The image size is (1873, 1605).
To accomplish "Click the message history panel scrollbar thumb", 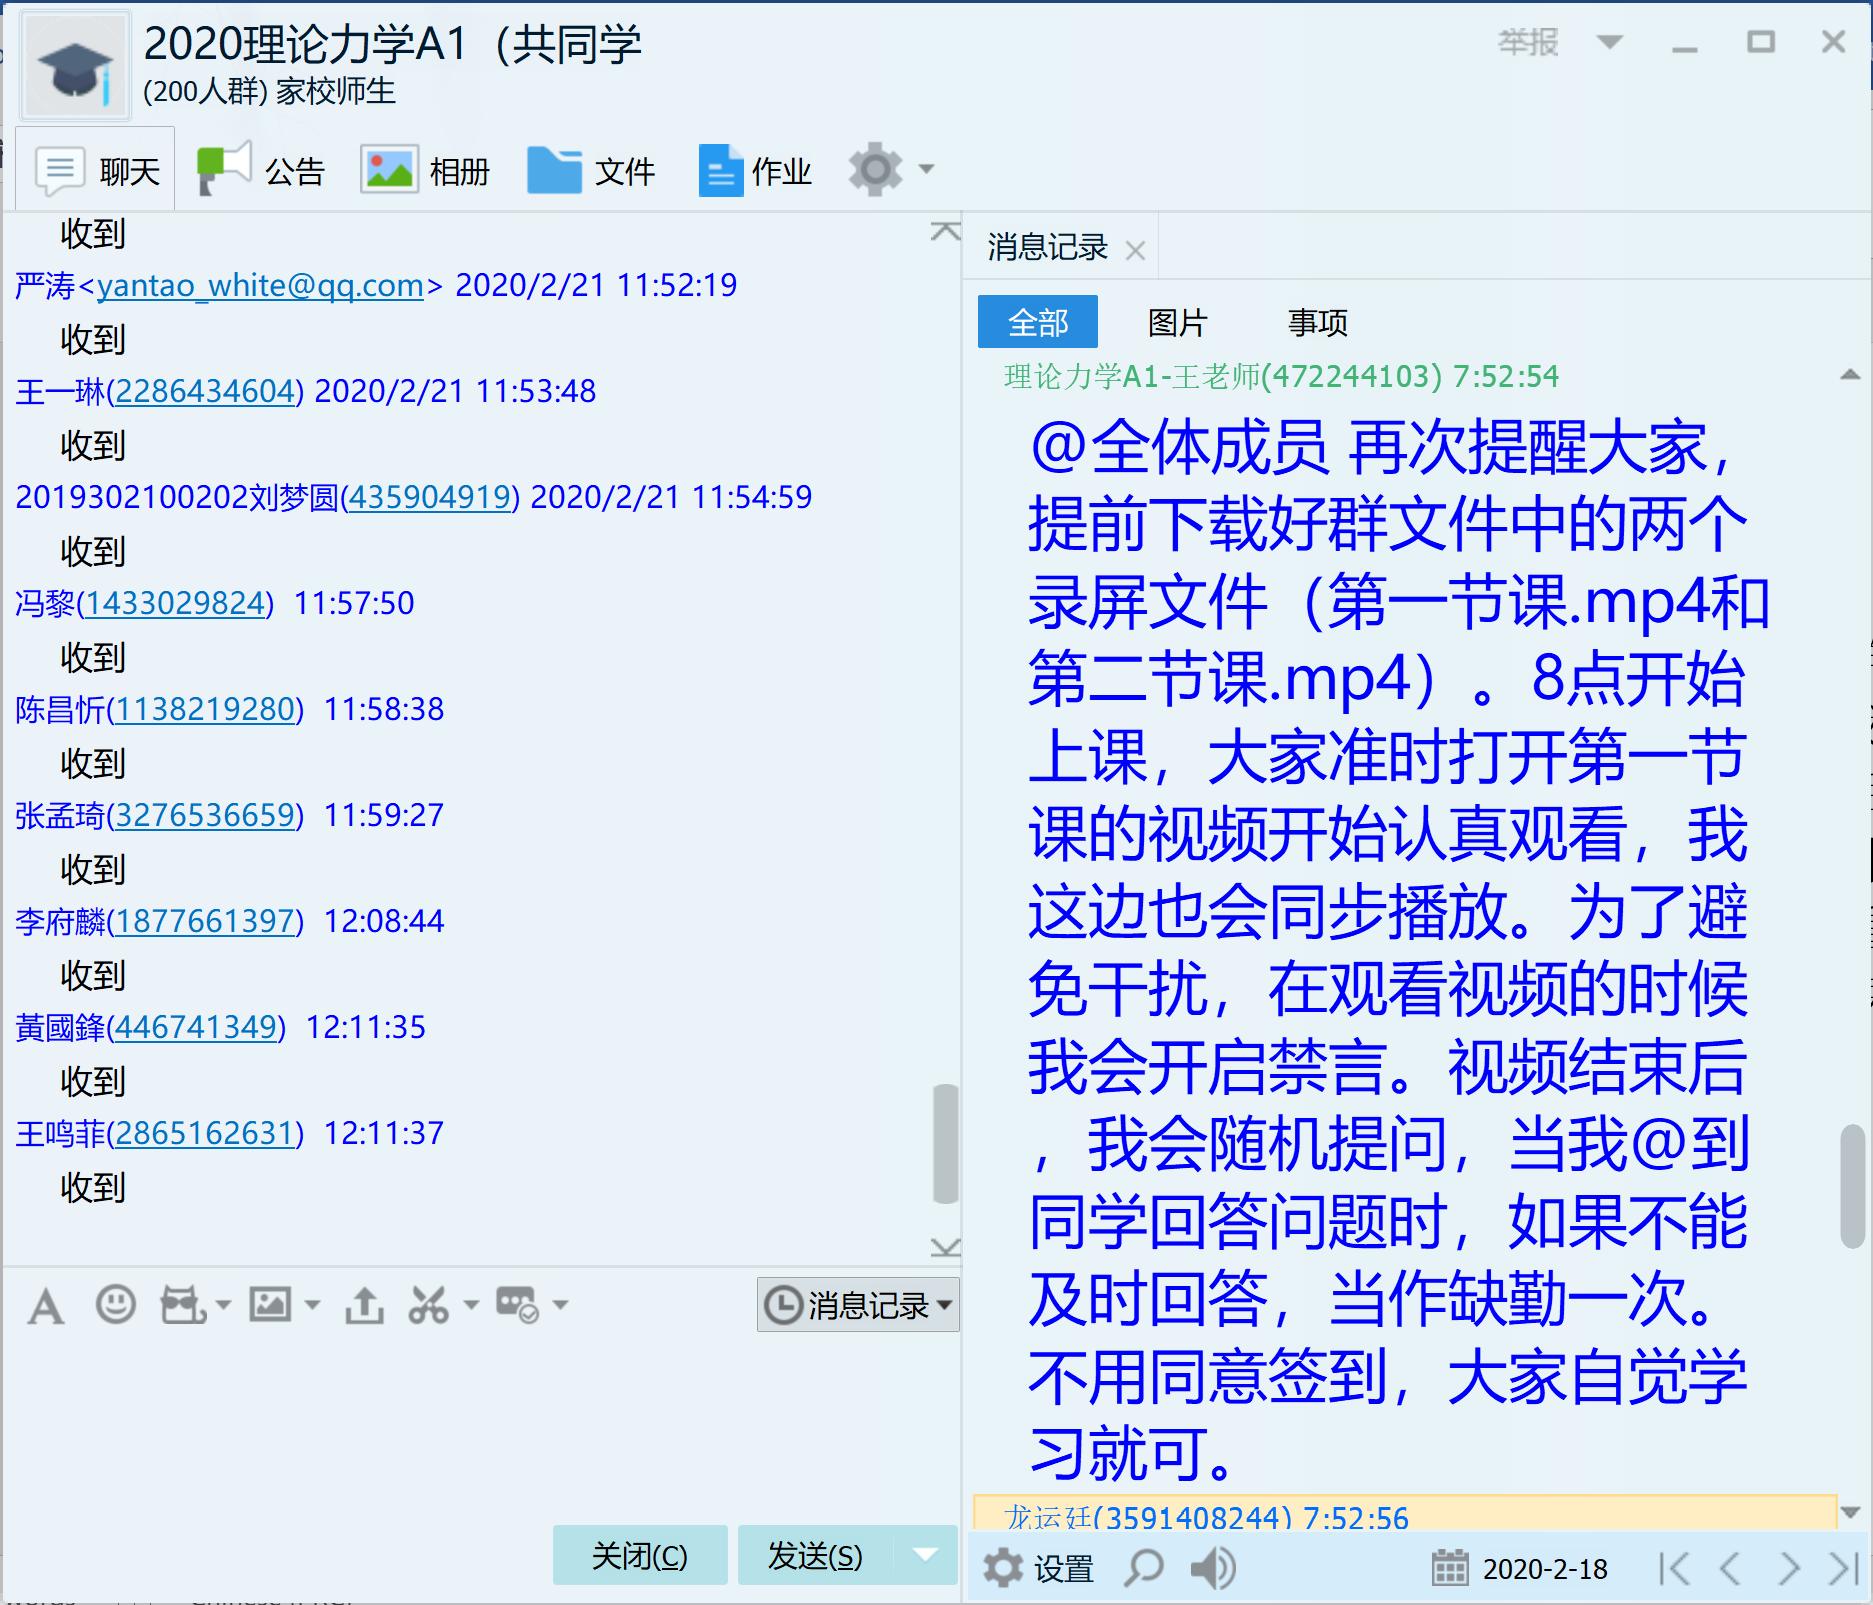I will (x=1851, y=1186).
